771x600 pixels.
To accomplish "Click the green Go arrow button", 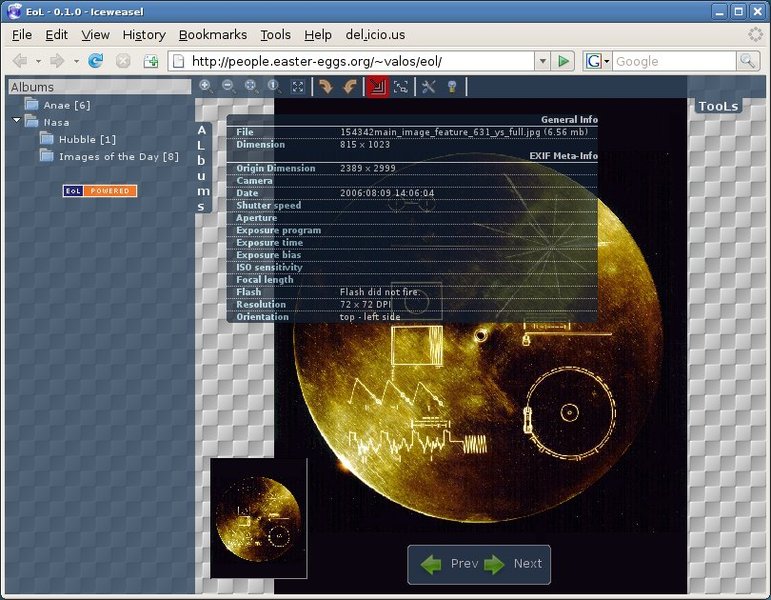I will point(563,61).
